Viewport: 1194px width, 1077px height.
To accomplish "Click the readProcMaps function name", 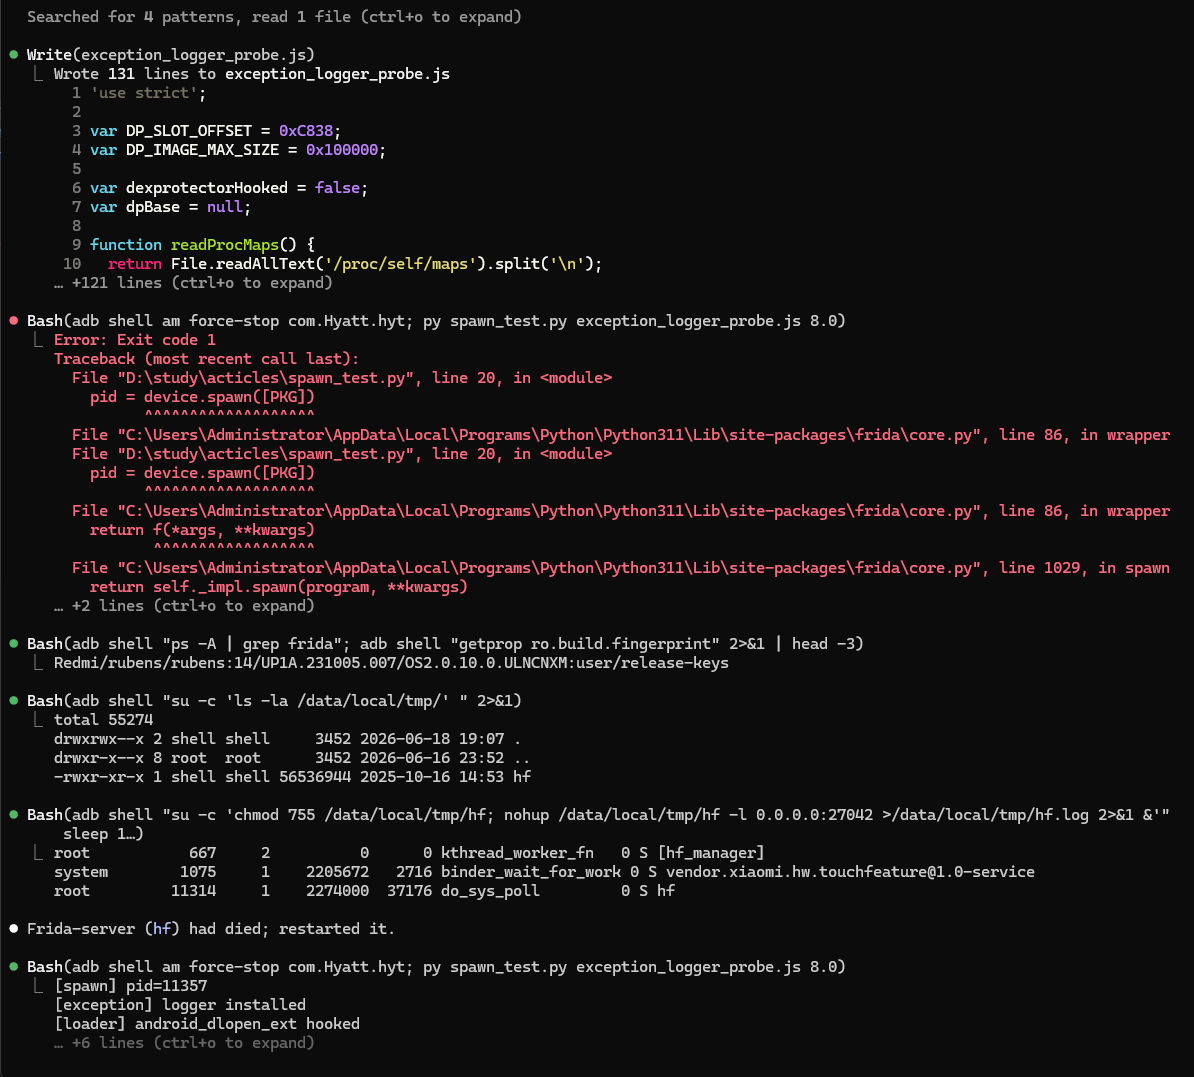I will [x=225, y=244].
